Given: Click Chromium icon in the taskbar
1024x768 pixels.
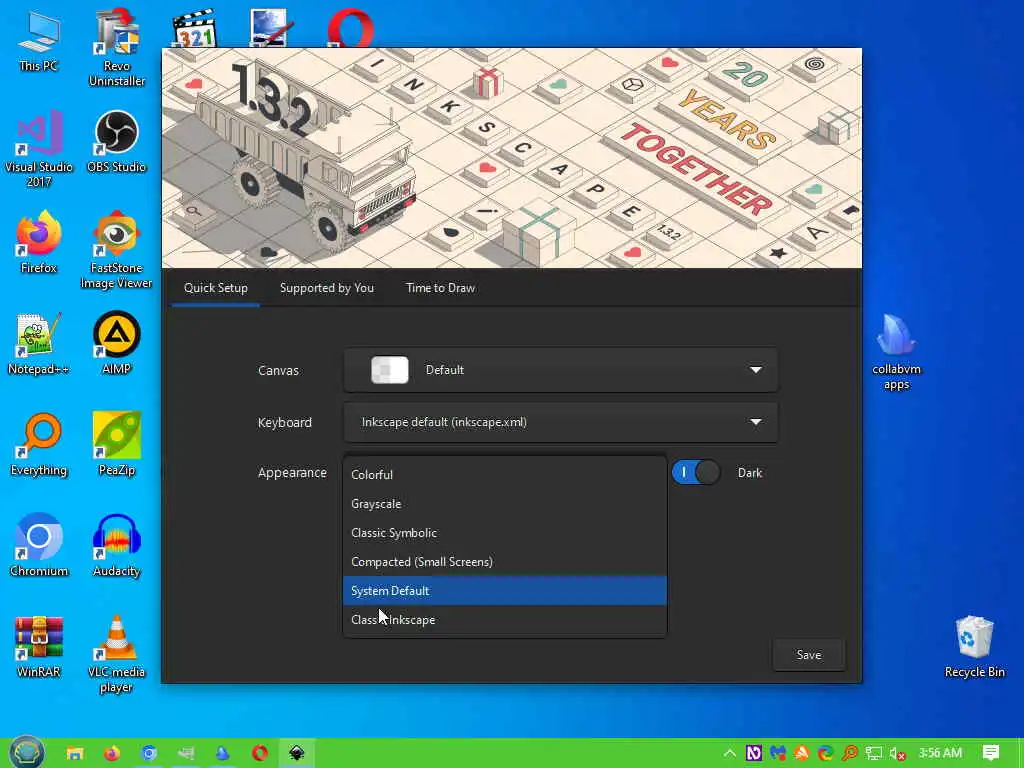Looking at the screenshot, I should pos(149,754).
